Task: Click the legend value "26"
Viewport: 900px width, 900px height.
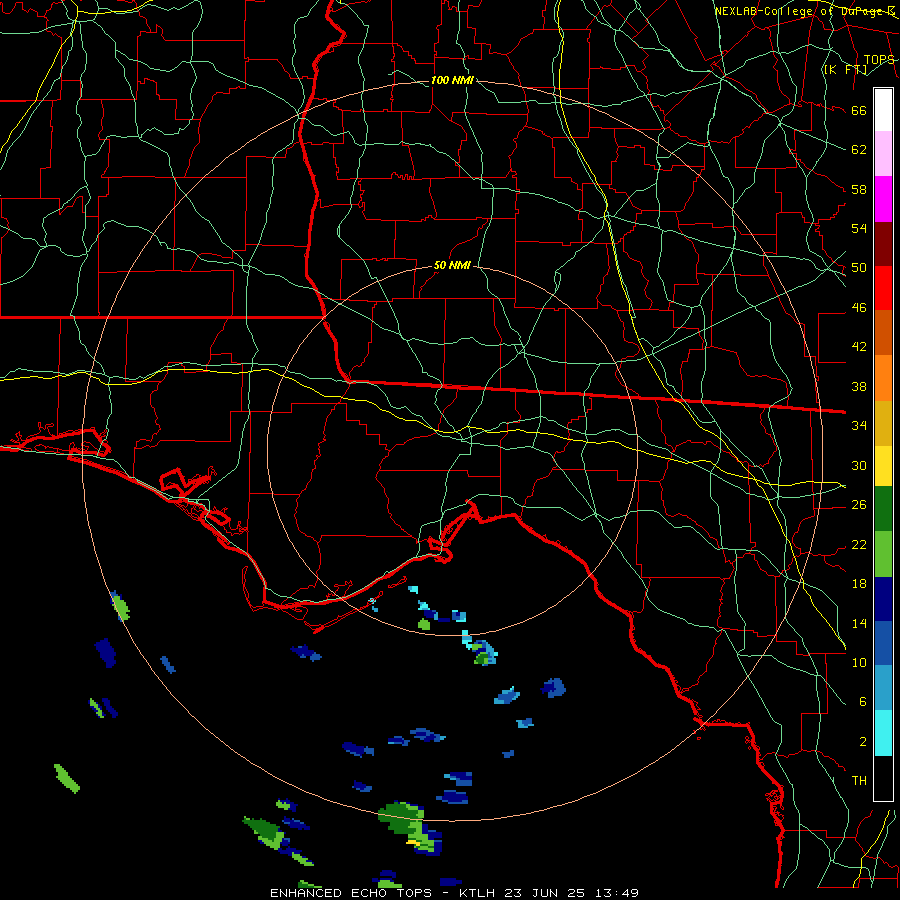Action: click(859, 505)
